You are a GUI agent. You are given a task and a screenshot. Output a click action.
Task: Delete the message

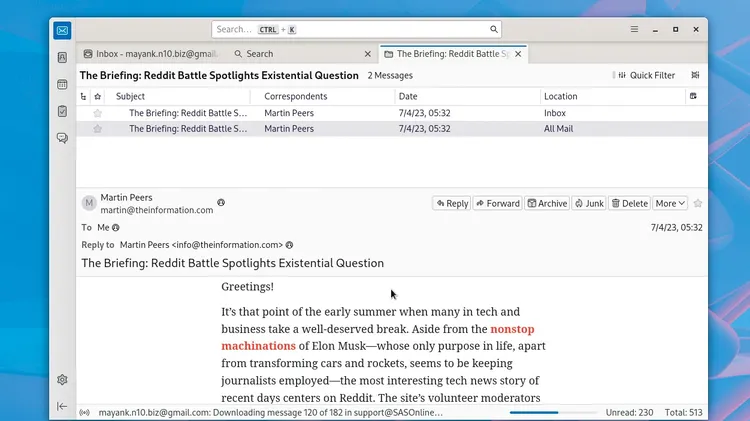pyautogui.click(x=630, y=203)
